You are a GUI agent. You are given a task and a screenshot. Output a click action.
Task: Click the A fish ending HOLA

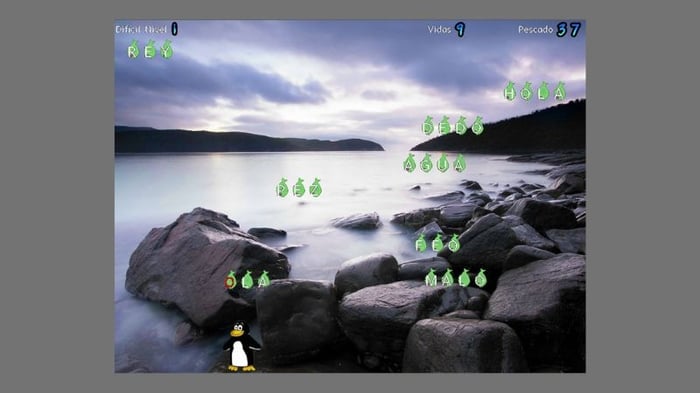click(x=560, y=92)
